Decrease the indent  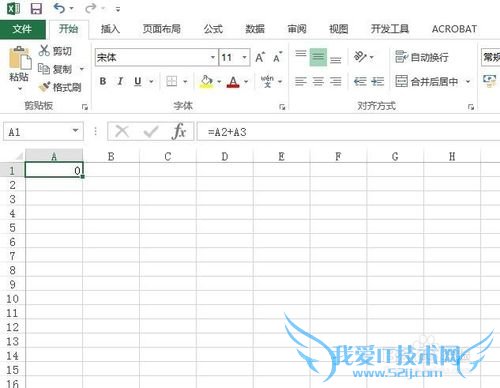pos(360,81)
